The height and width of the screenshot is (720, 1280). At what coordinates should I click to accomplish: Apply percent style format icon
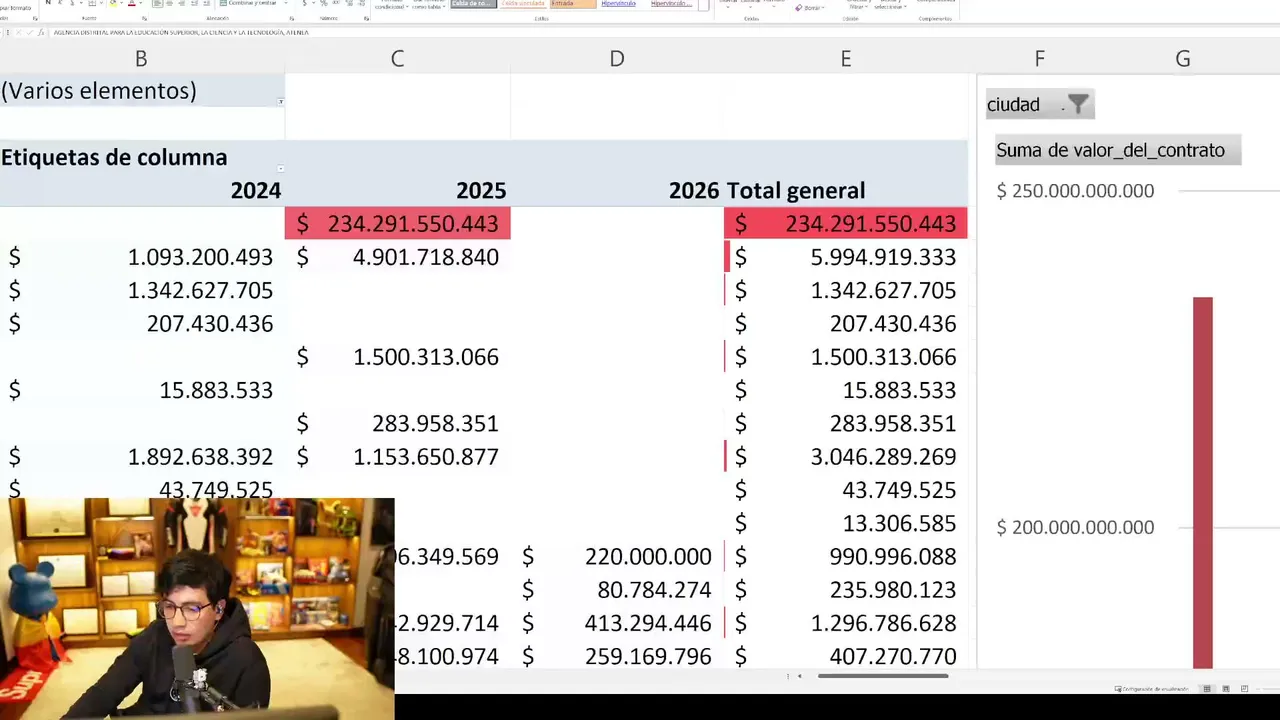(x=323, y=3)
